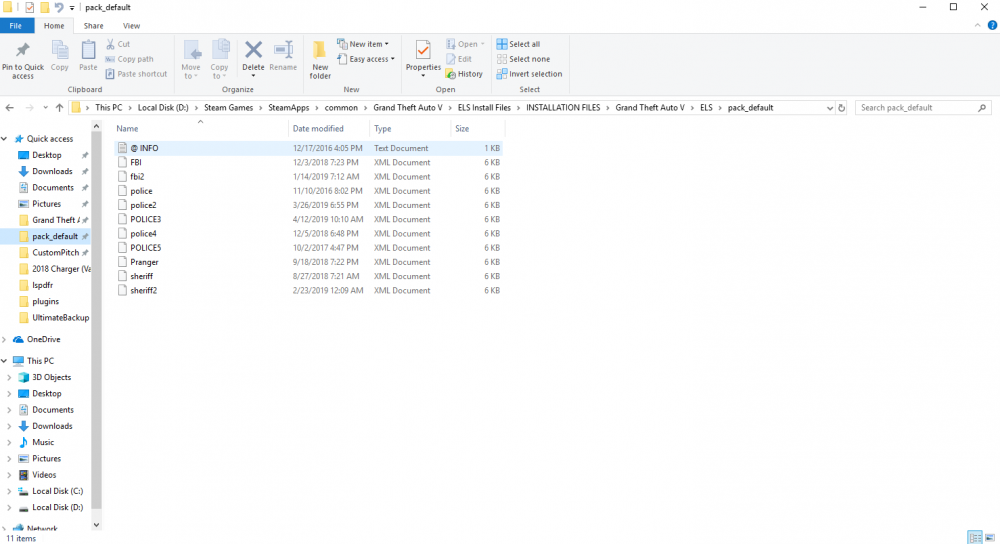This screenshot has height=544, width=1000.
Task: Click Paste shortcut in Clipboard group
Action: (136, 74)
